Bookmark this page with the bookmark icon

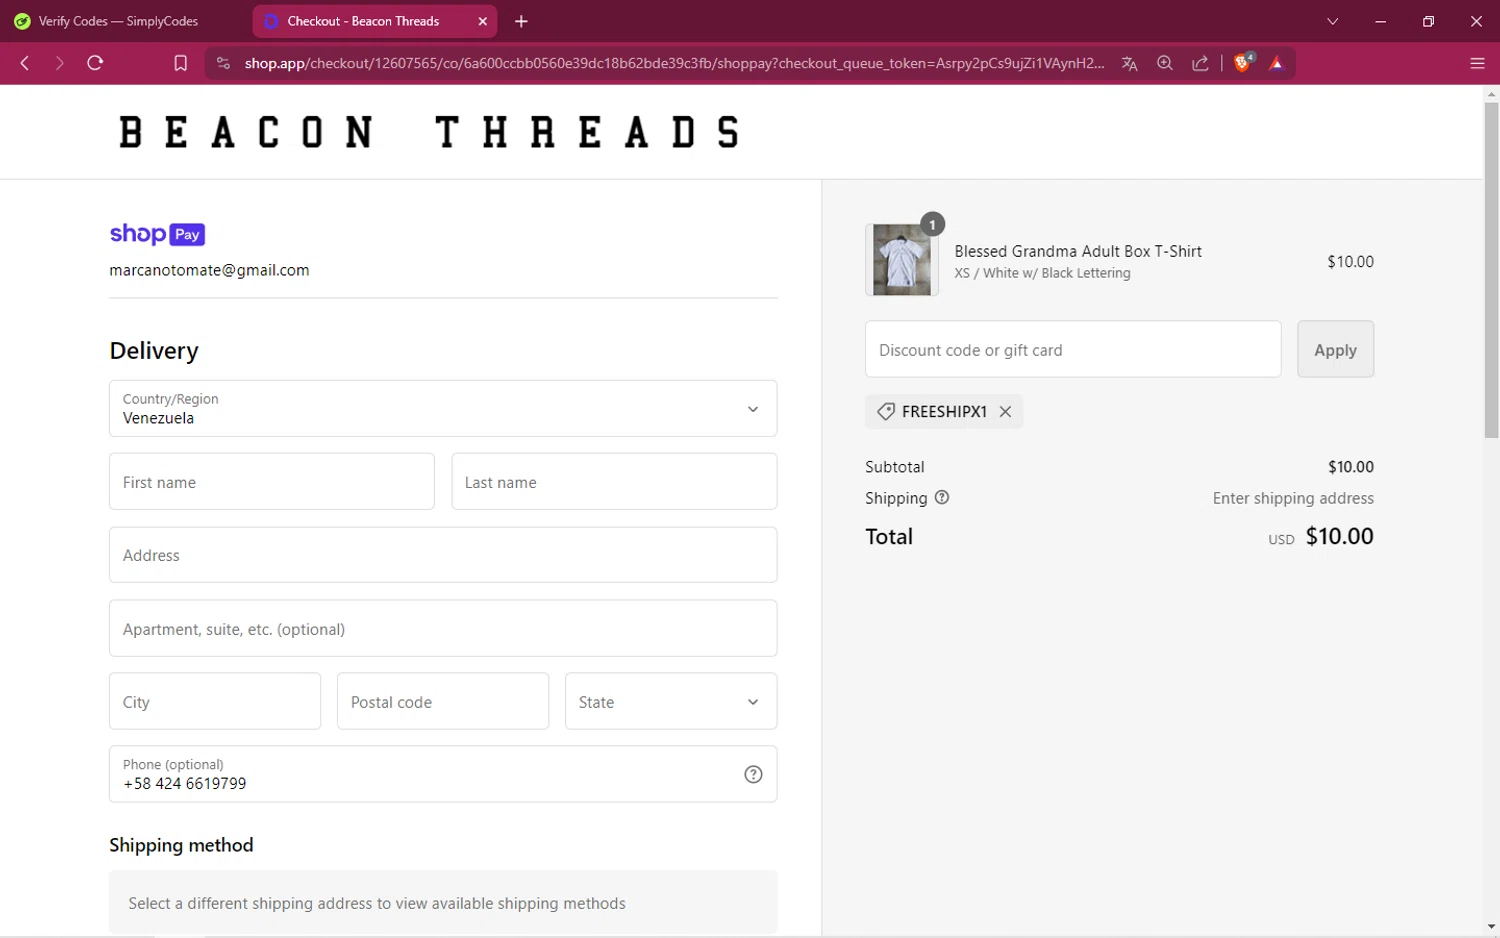pyautogui.click(x=180, y=63)
